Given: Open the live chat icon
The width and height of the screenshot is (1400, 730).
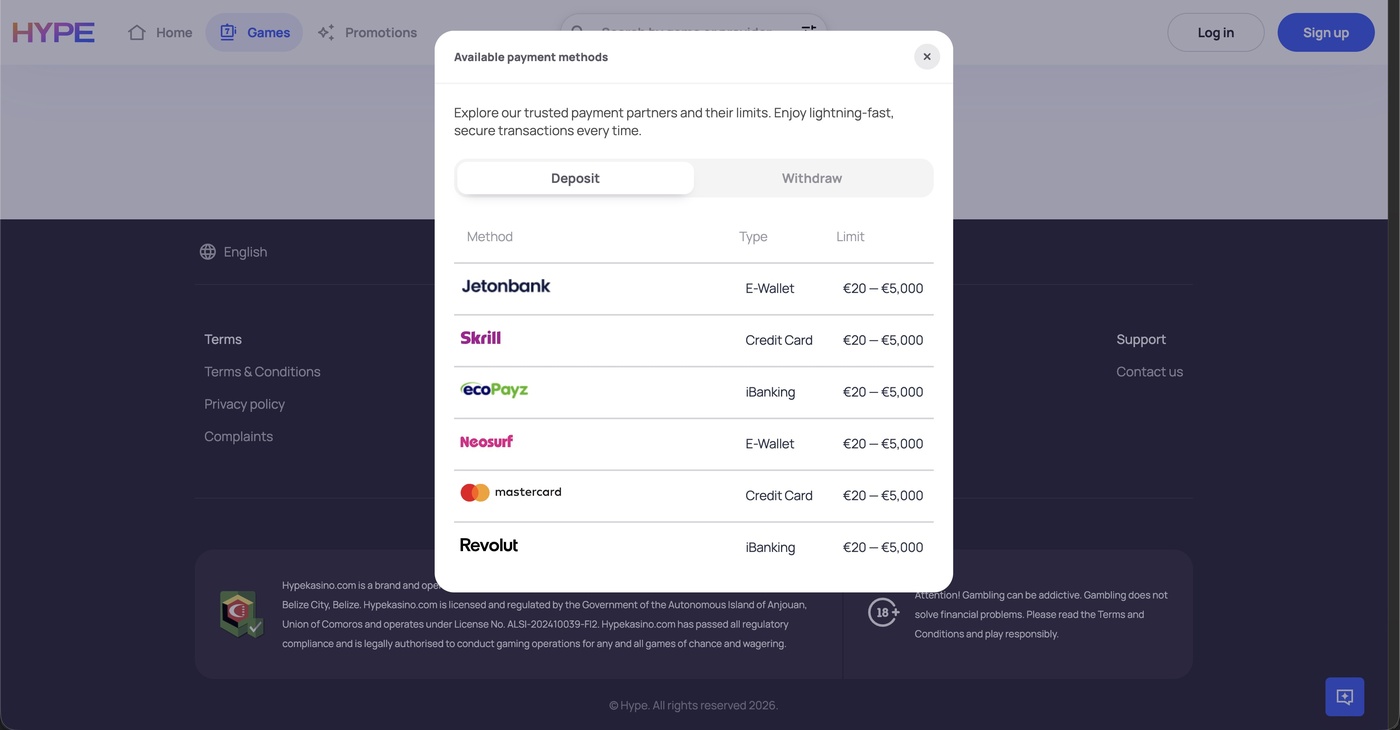Looking at the screenshot, I should pyautogui.click(x=1345, y=697).
